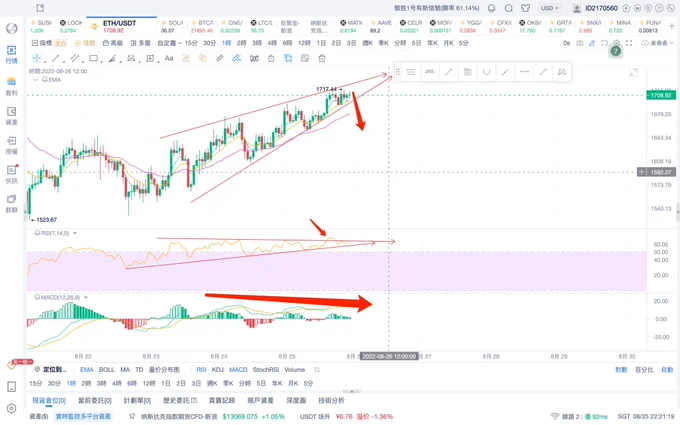Open settings hexagon icon in sidebar
The height and width of the screenshot is (425, 680).
tap(12, 408)
